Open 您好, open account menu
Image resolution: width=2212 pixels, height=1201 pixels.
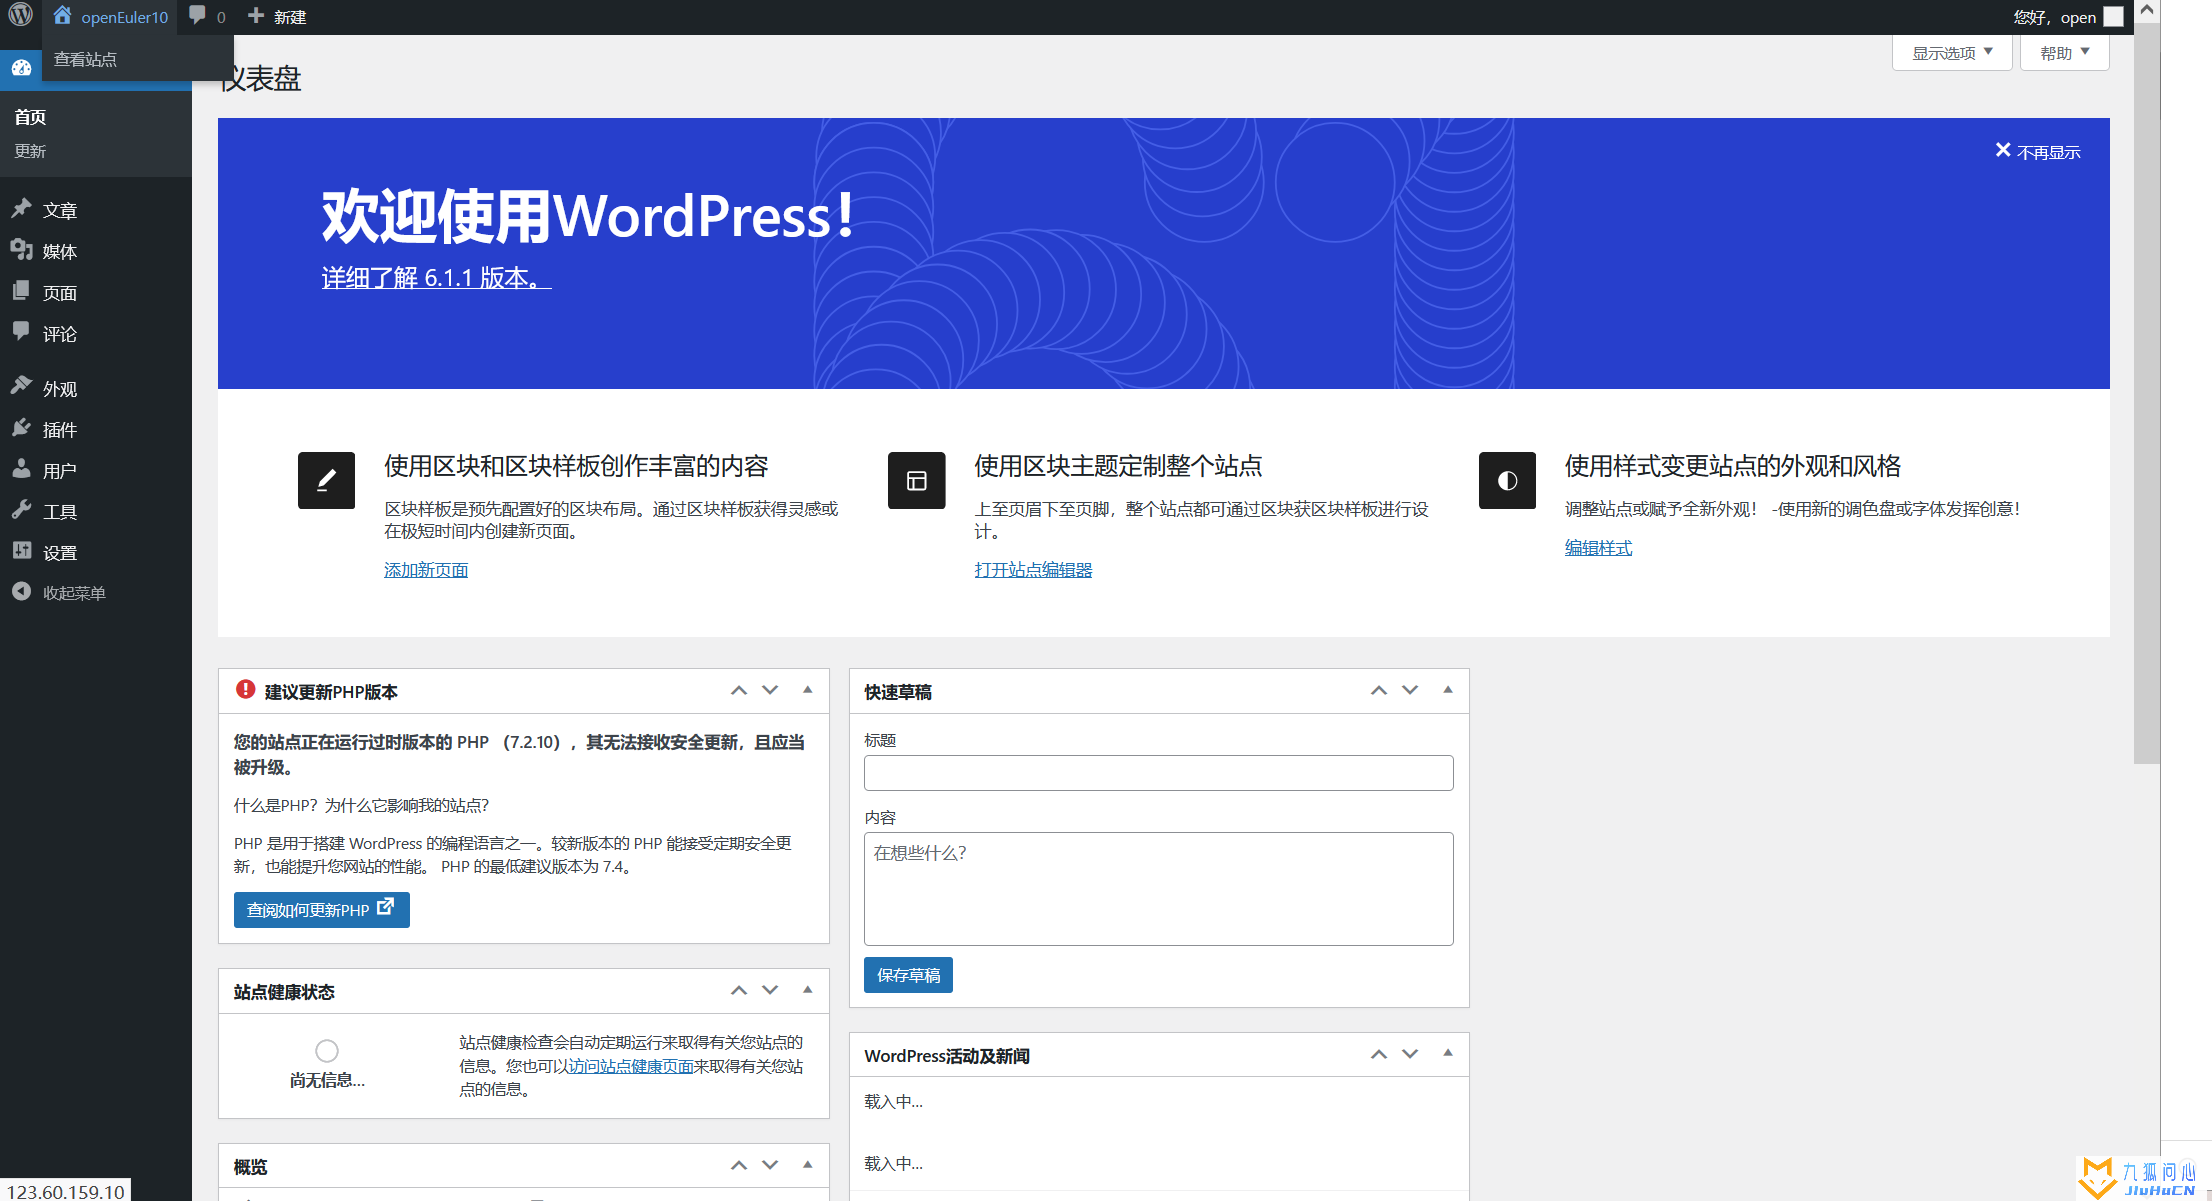2067,17
